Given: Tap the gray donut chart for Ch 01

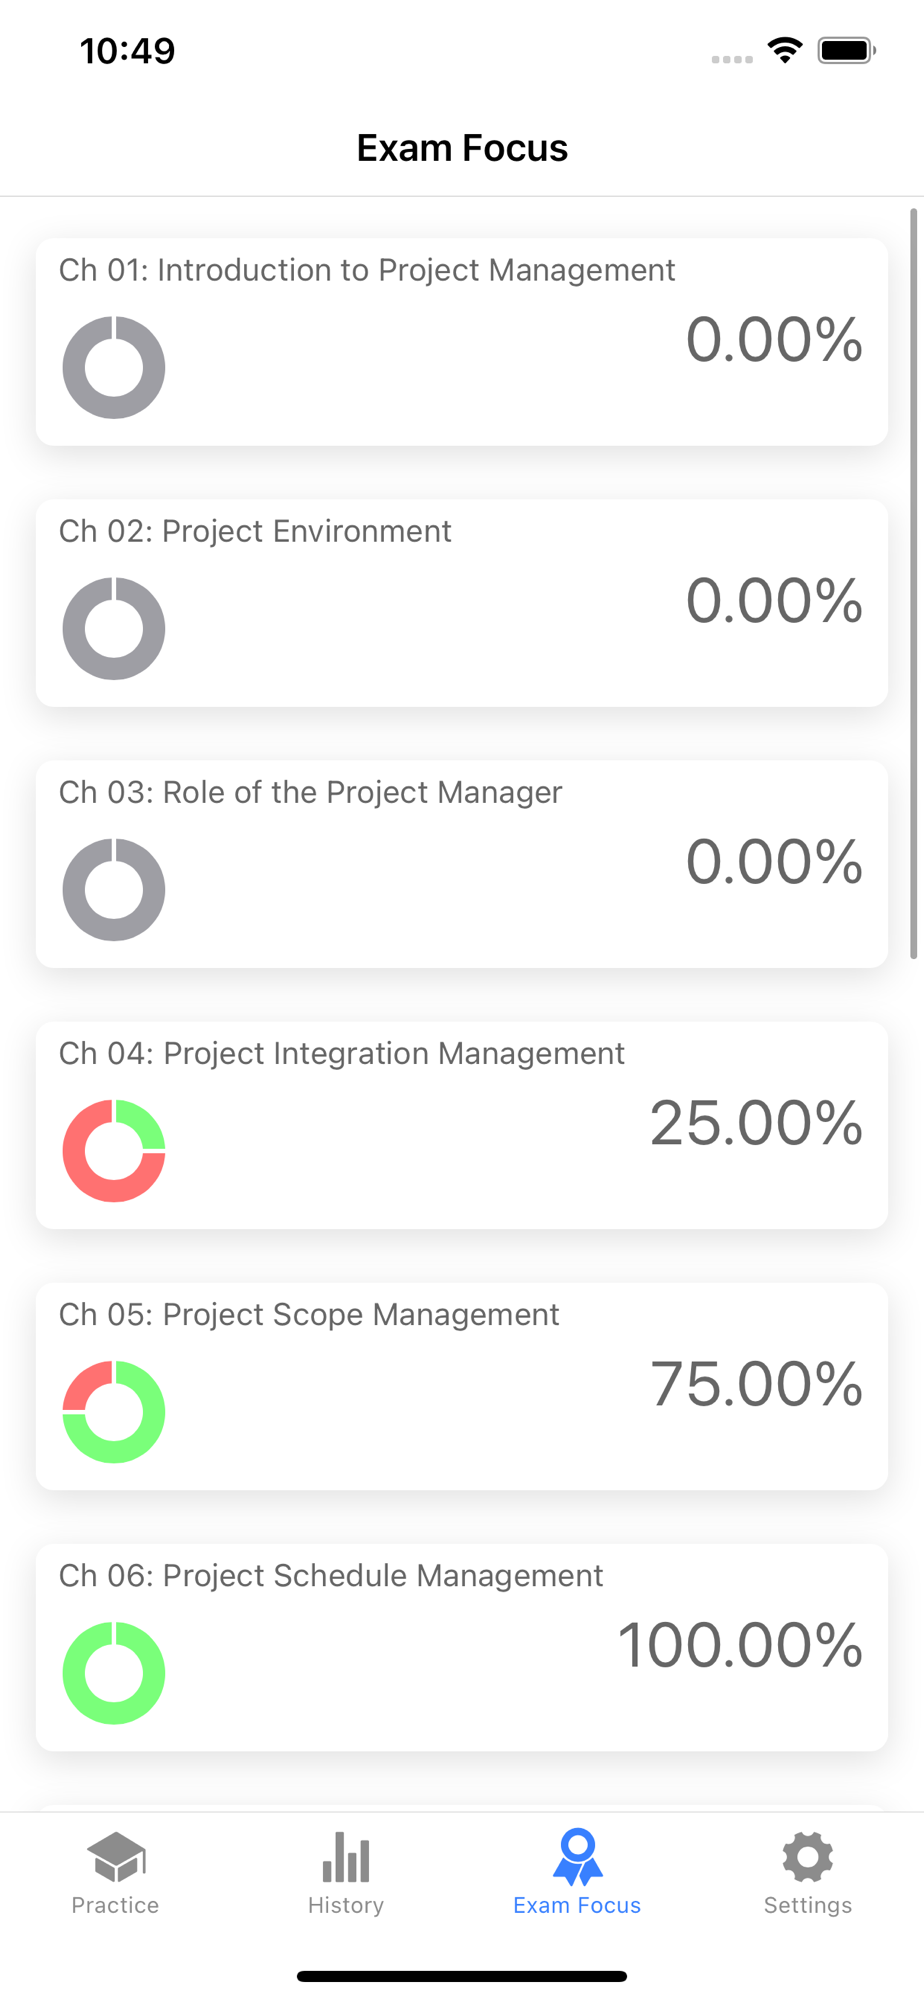Looking at the screenshot, I should point(114,367).
